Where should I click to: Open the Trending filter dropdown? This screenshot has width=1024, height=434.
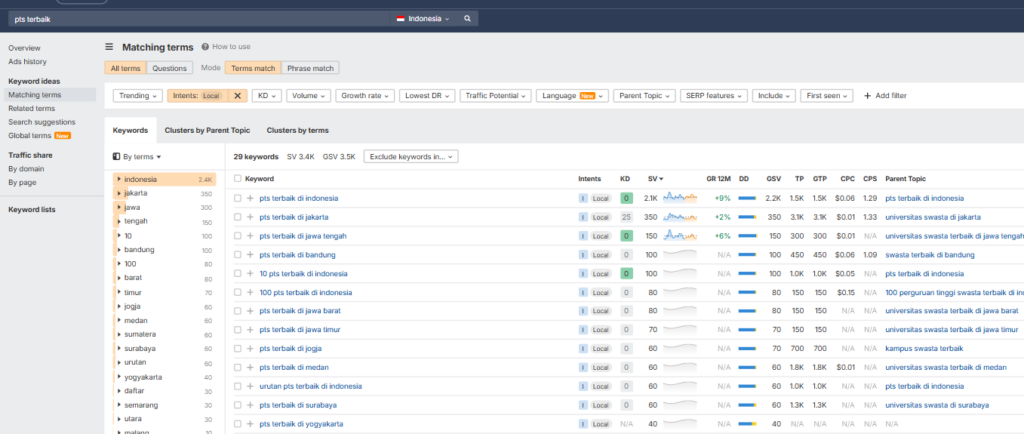(138, 96)
